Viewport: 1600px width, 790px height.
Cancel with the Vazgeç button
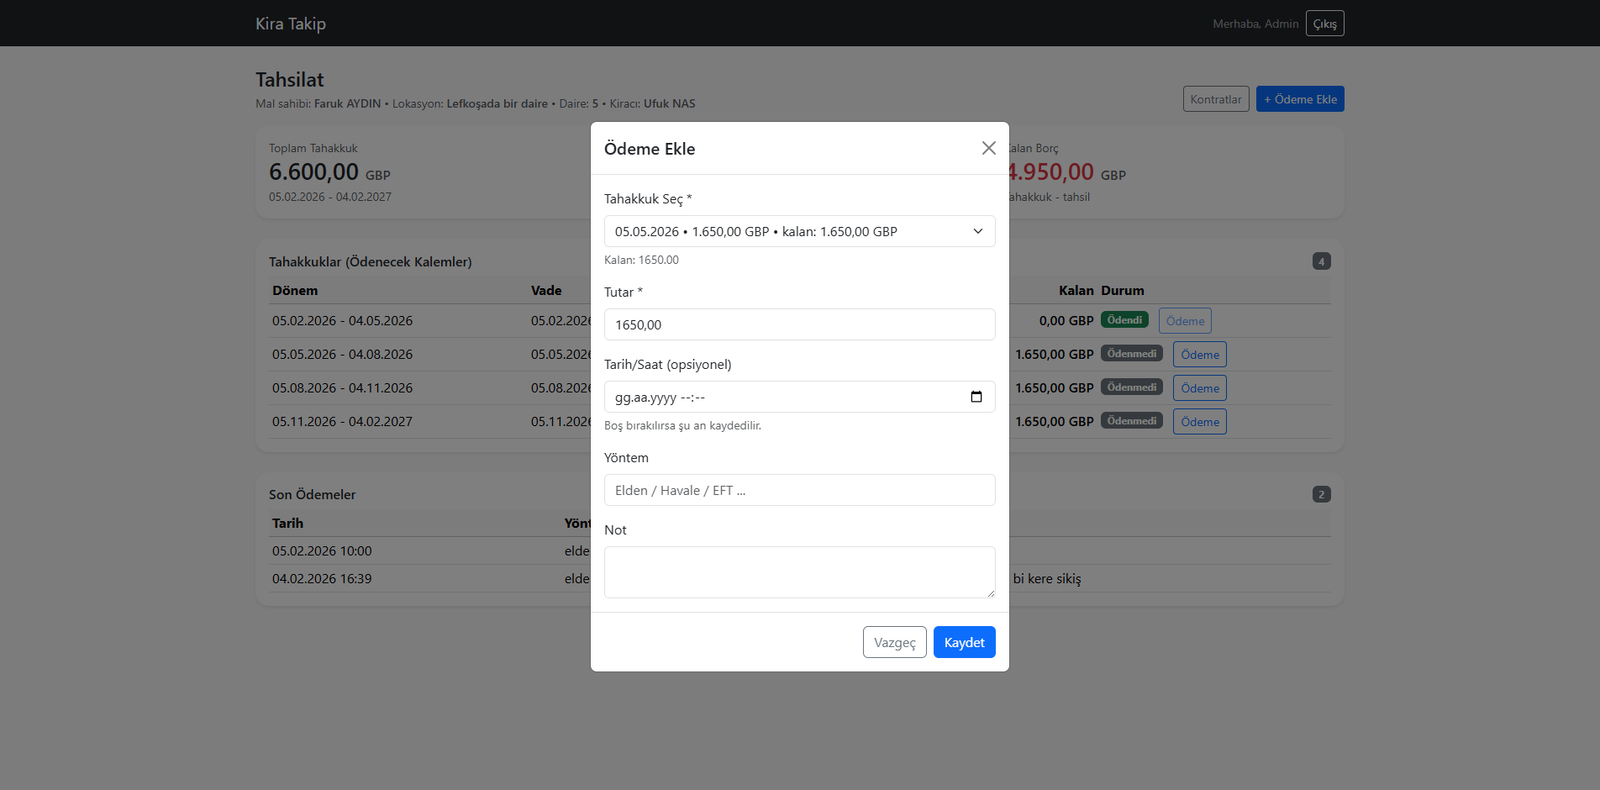point(894,642)
